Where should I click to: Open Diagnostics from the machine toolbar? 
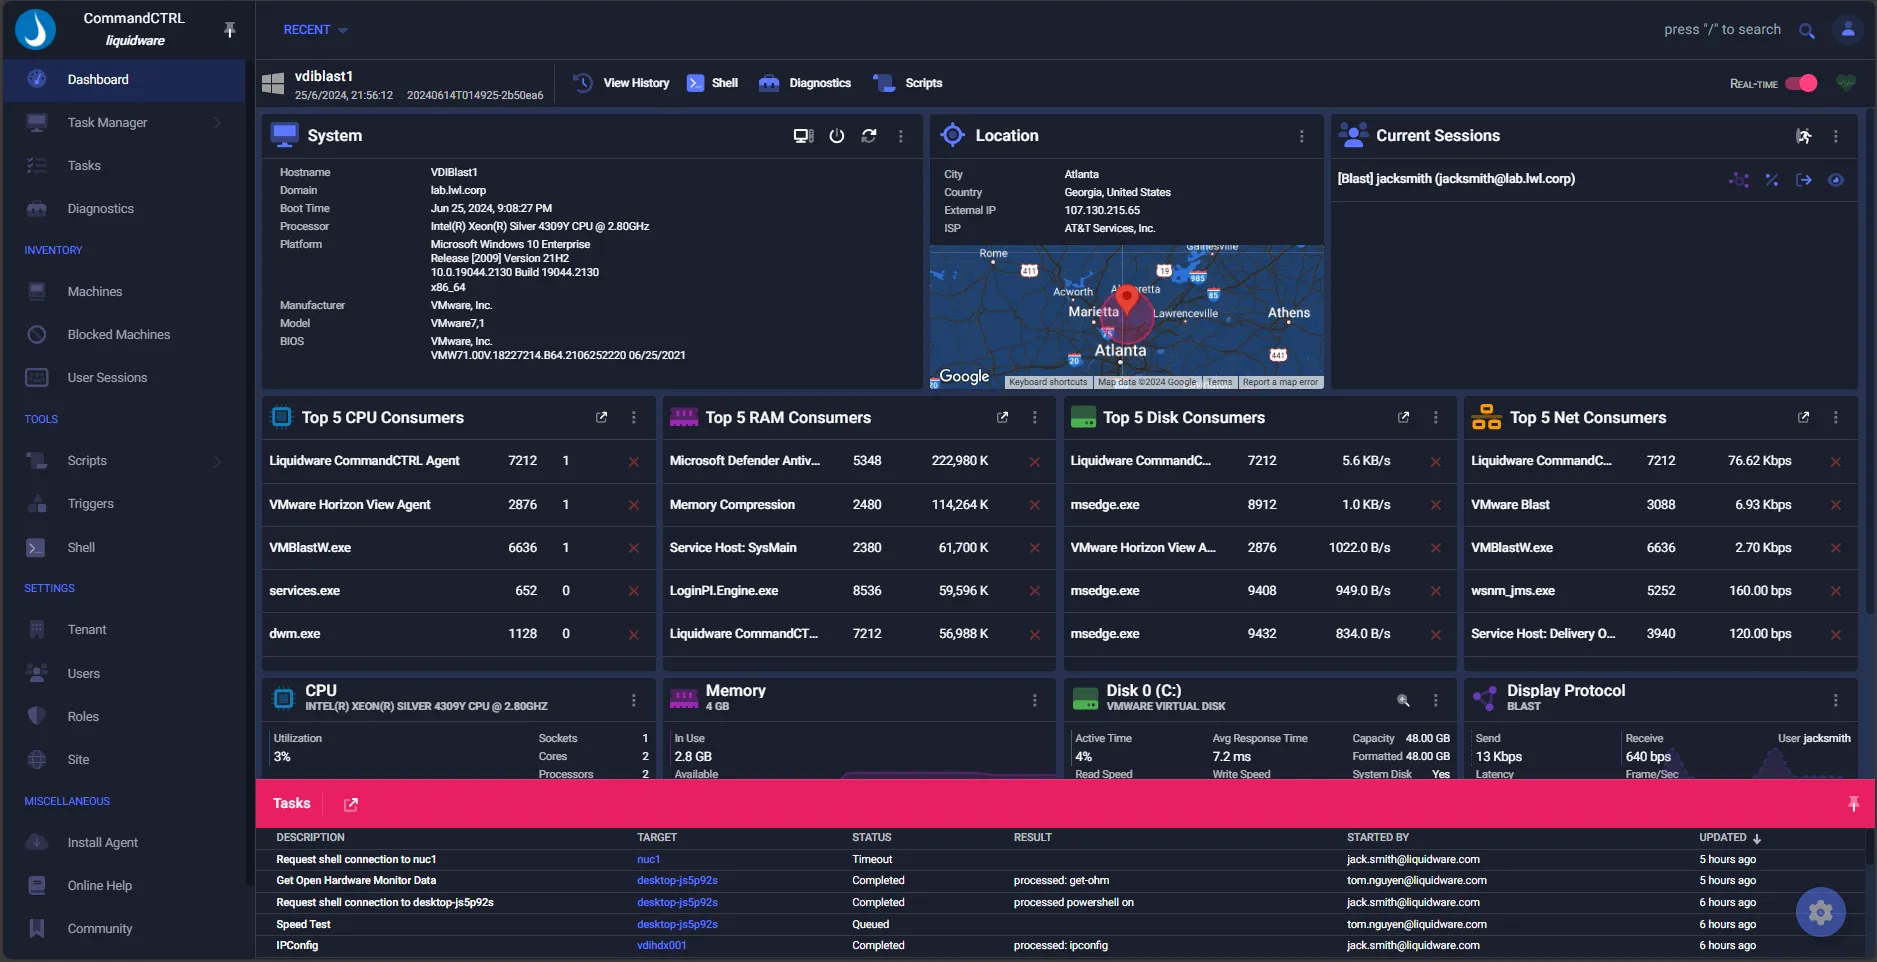[805, 83]
